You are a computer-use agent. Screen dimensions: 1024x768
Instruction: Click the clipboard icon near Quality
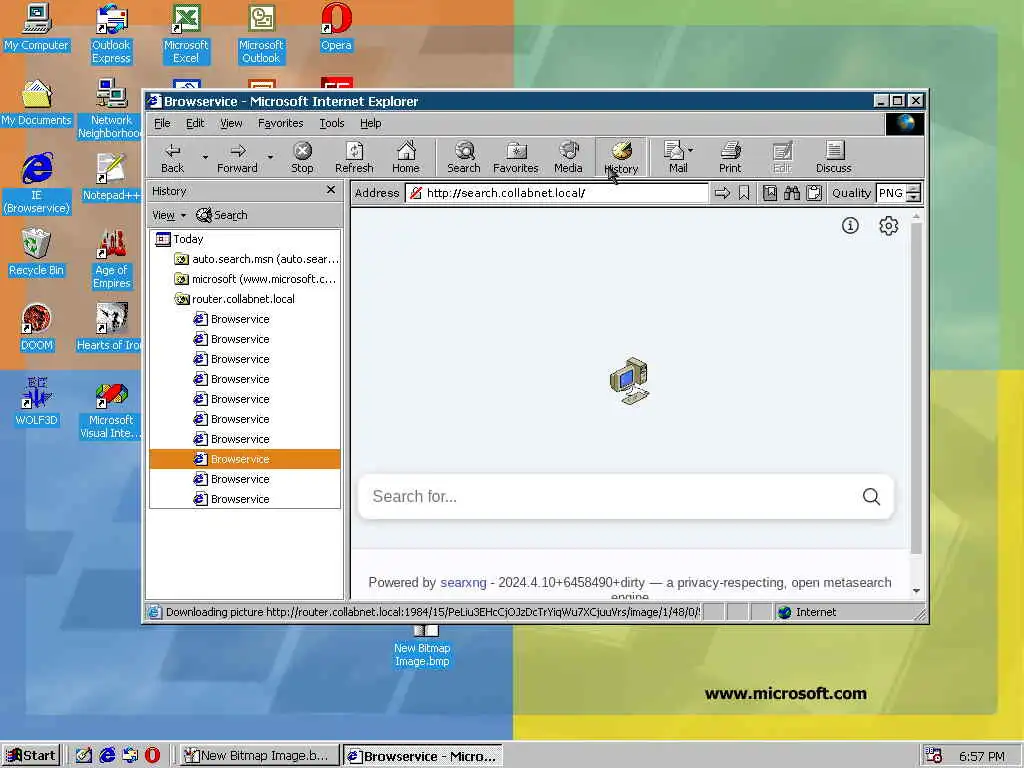814,193
